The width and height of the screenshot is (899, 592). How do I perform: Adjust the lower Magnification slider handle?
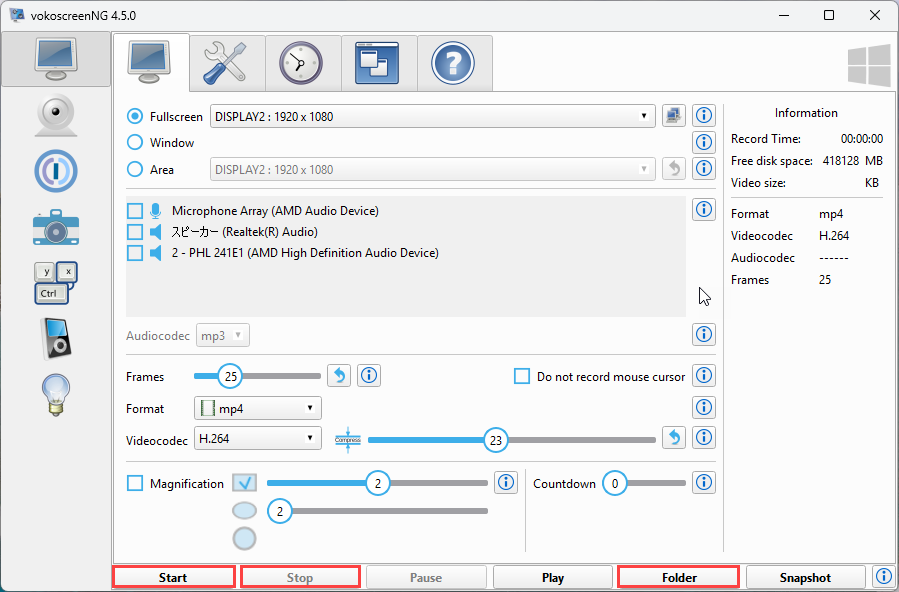(280, 511)
